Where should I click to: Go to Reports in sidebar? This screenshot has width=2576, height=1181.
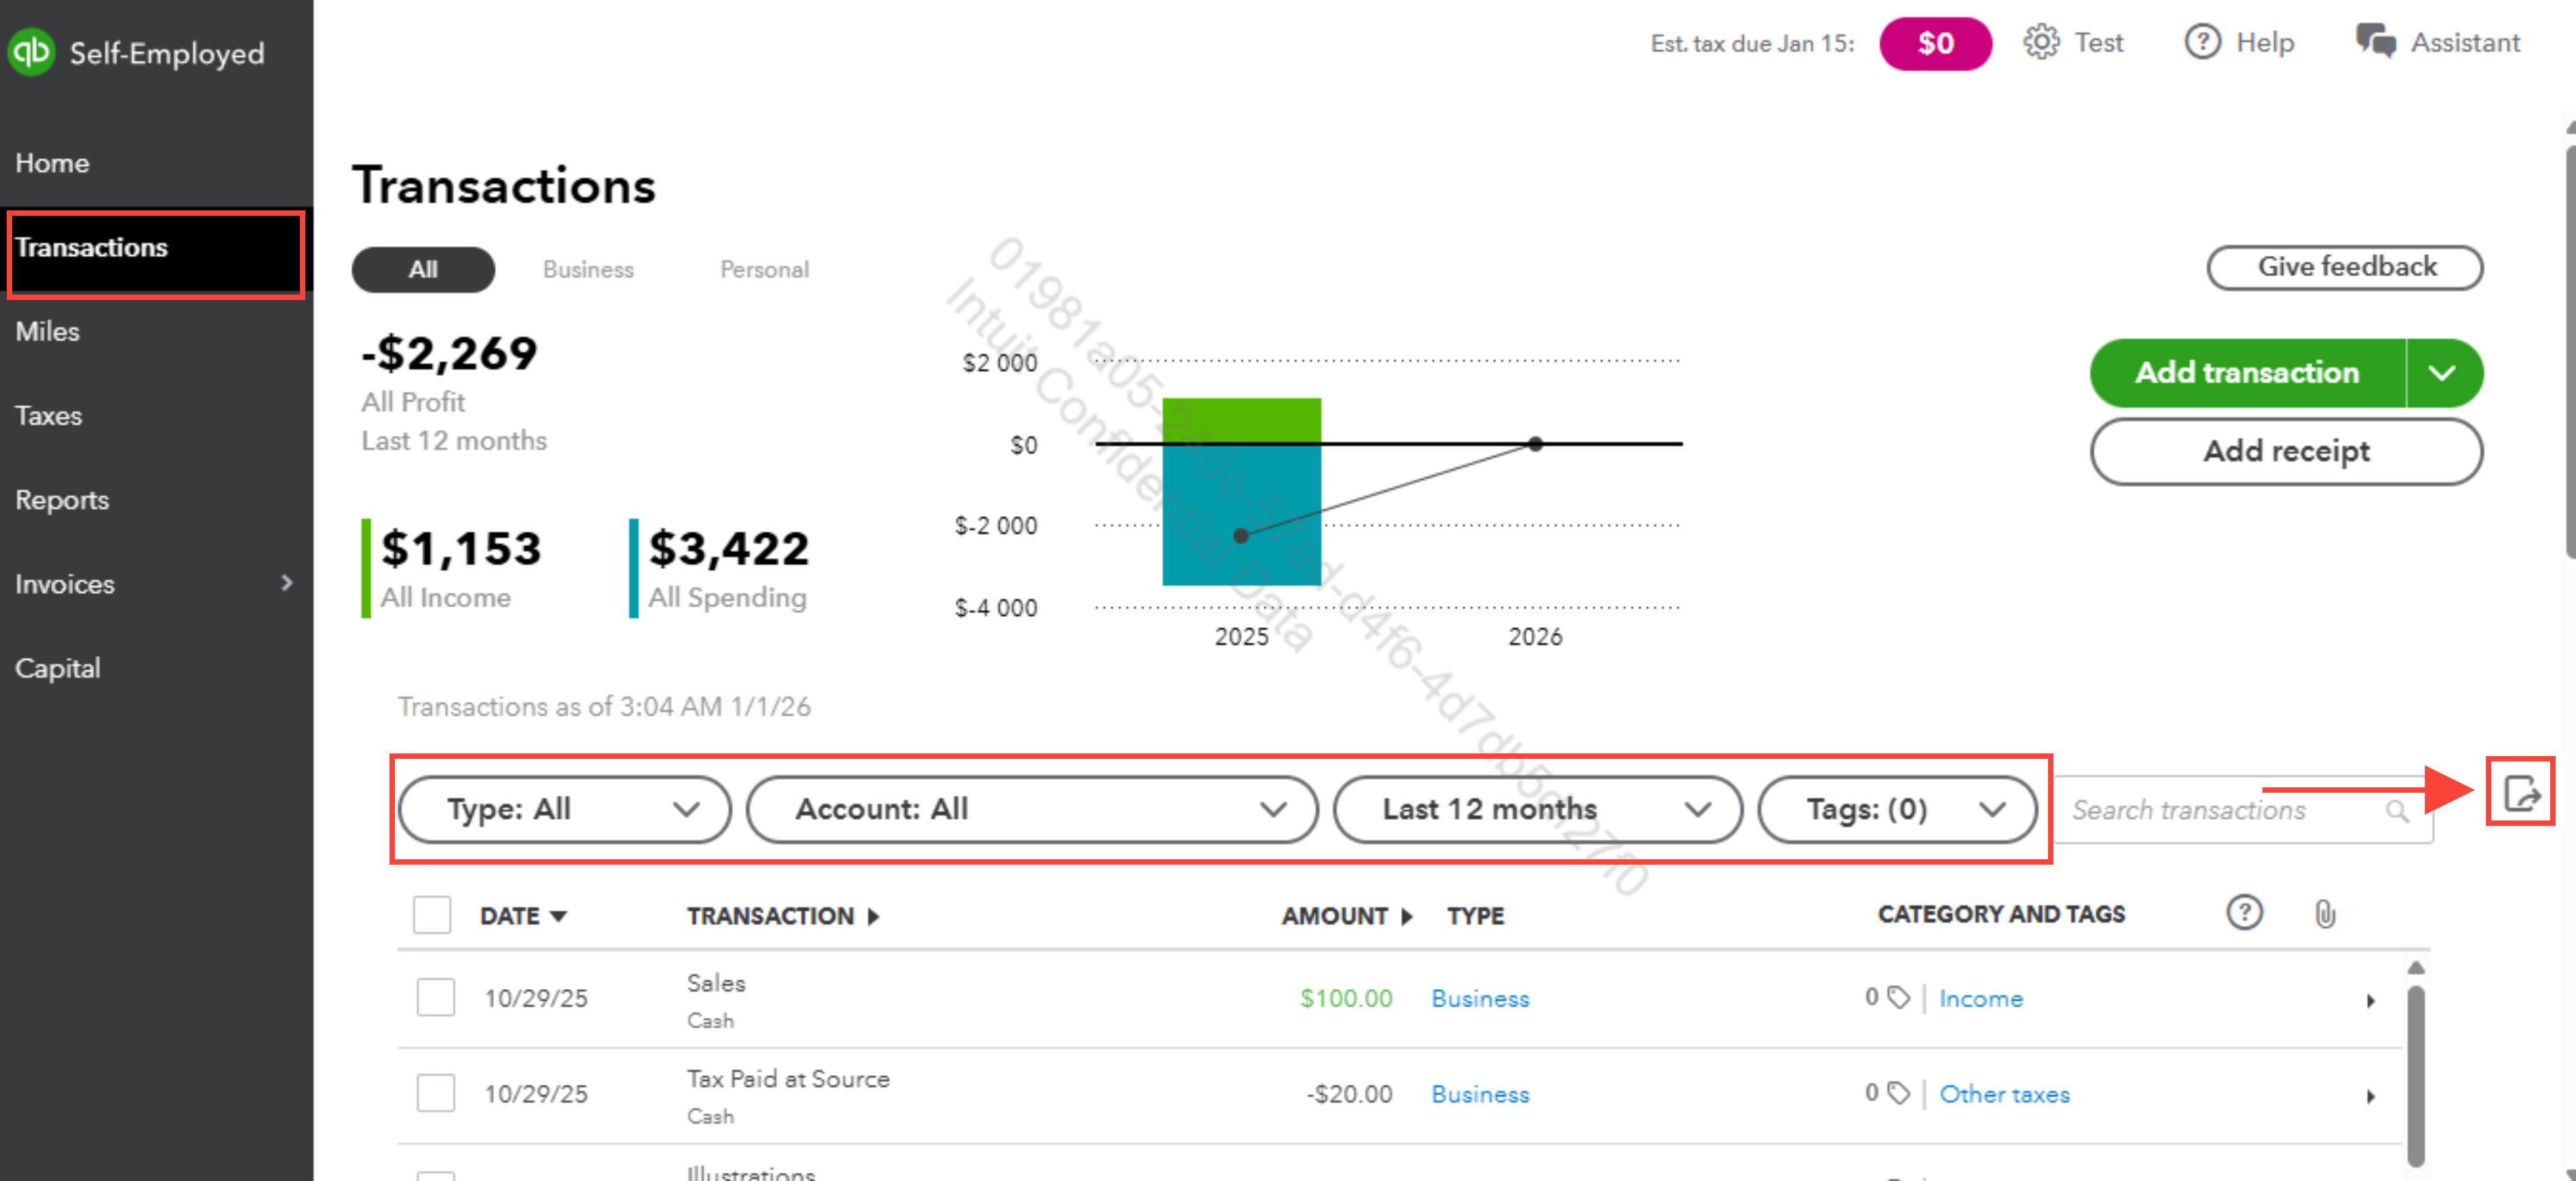click(x=62, y=500)
